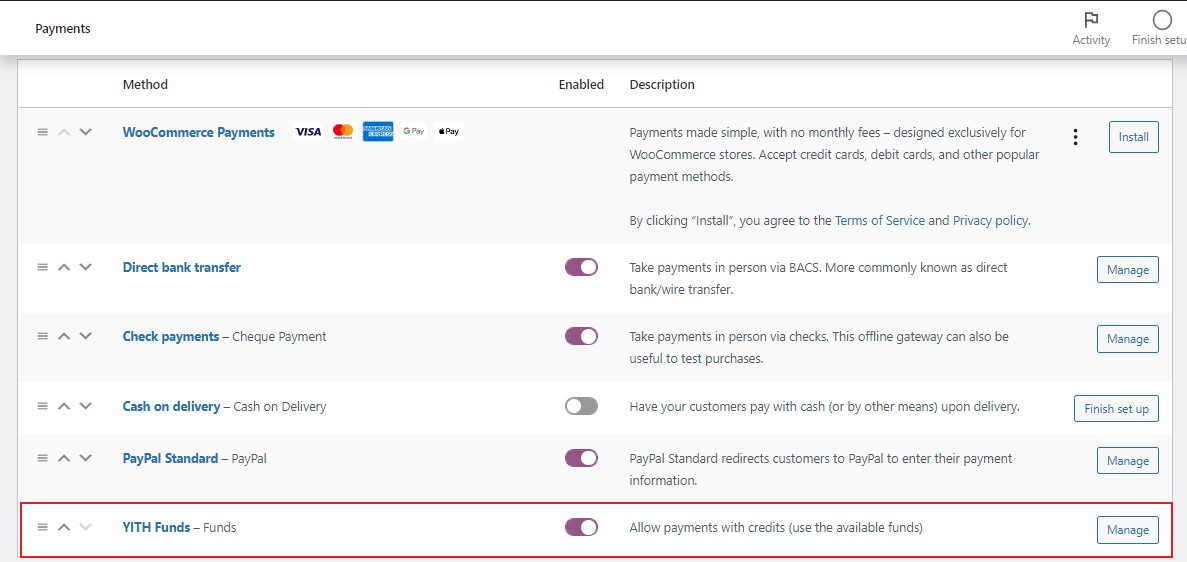Disable the Direct bank transfer toggle
Image resolution: width=1187 pixels, height=562 pixels.
coord(581,267)
